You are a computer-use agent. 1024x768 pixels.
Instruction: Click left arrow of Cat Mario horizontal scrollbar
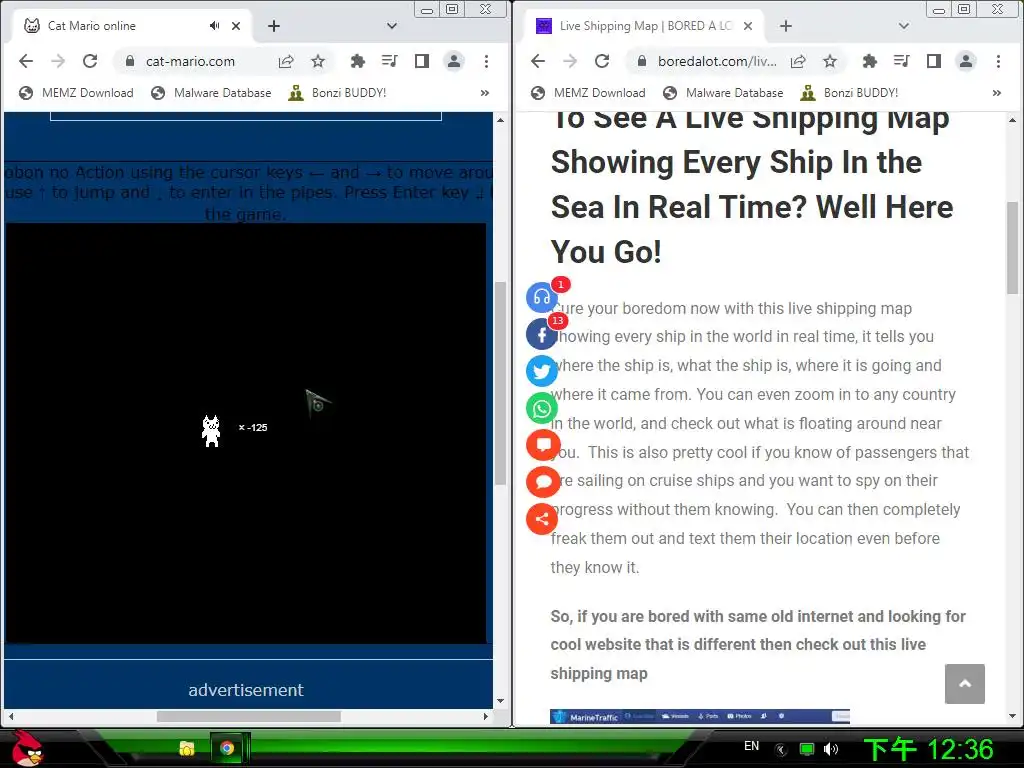pos(10,716)
